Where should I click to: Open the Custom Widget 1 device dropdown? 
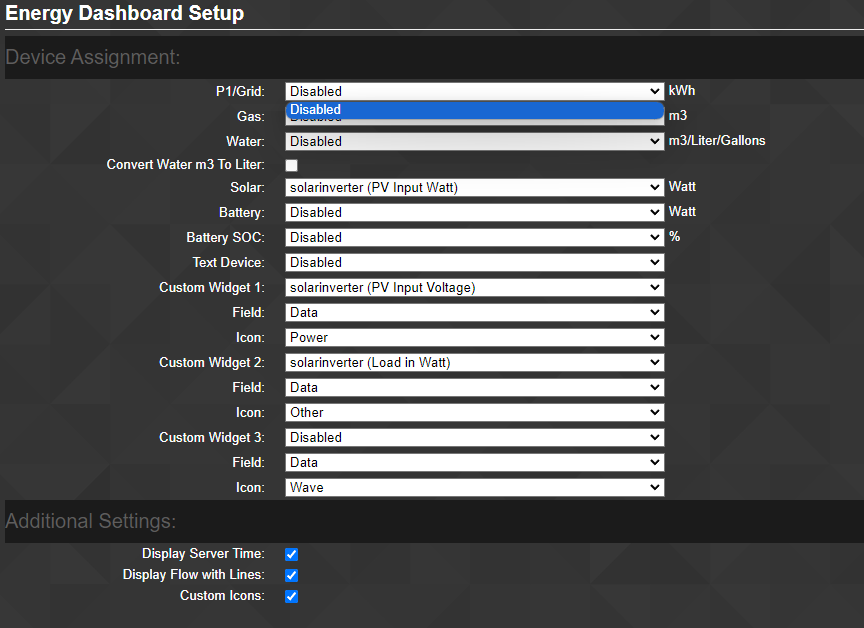474,288
